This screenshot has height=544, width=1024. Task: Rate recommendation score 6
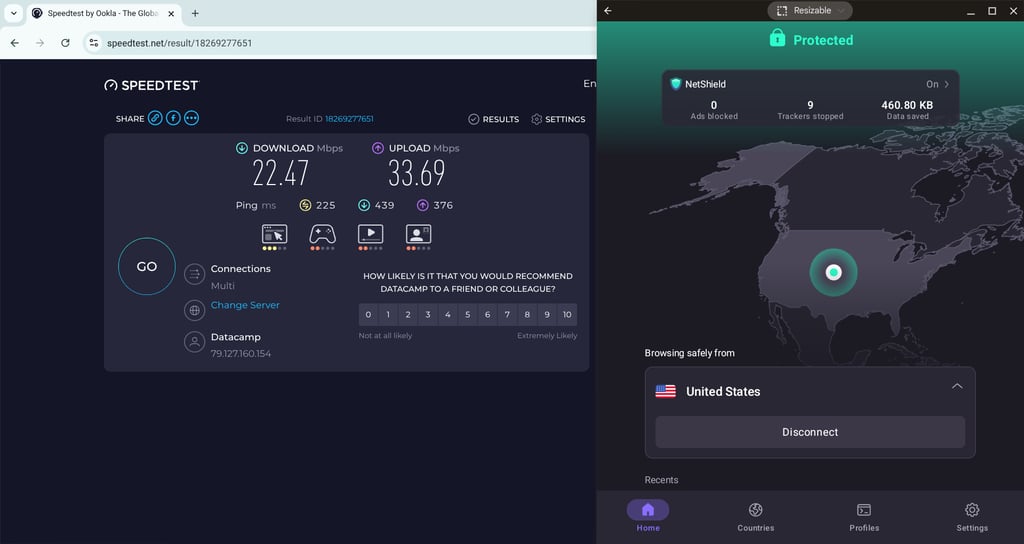point(487,315)
